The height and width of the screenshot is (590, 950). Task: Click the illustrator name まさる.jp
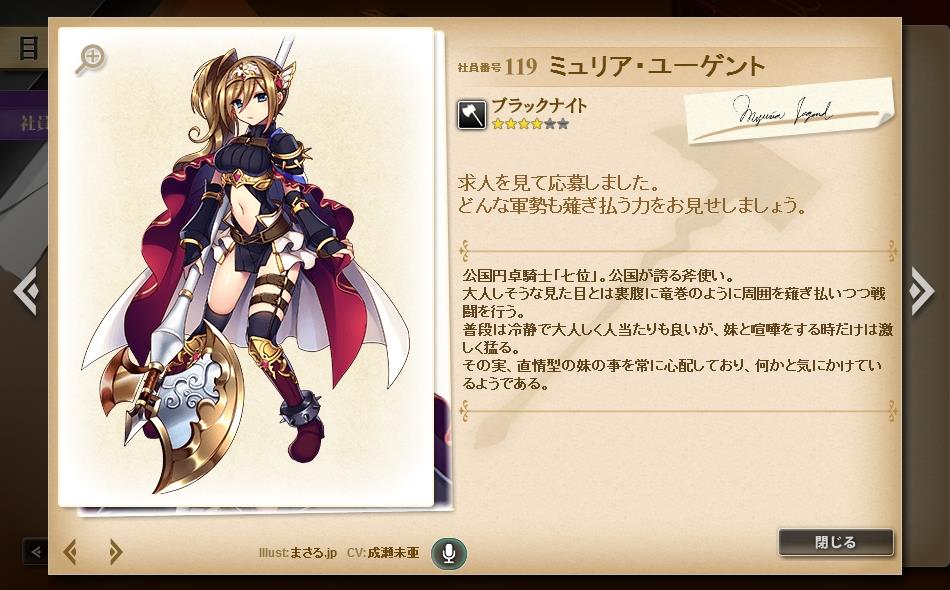click(x=313, y=553)
